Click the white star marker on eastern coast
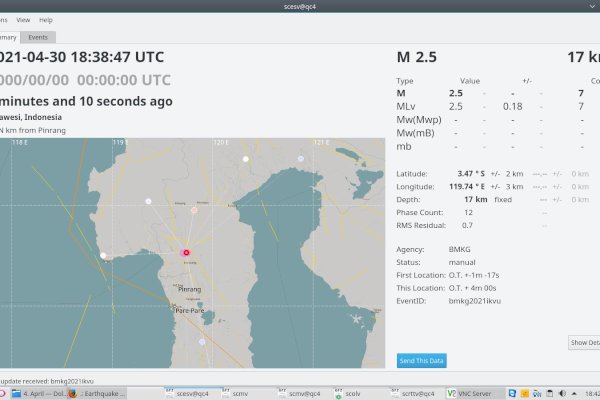The width and height of the screenshot is (600, 400). click(357, 318)
